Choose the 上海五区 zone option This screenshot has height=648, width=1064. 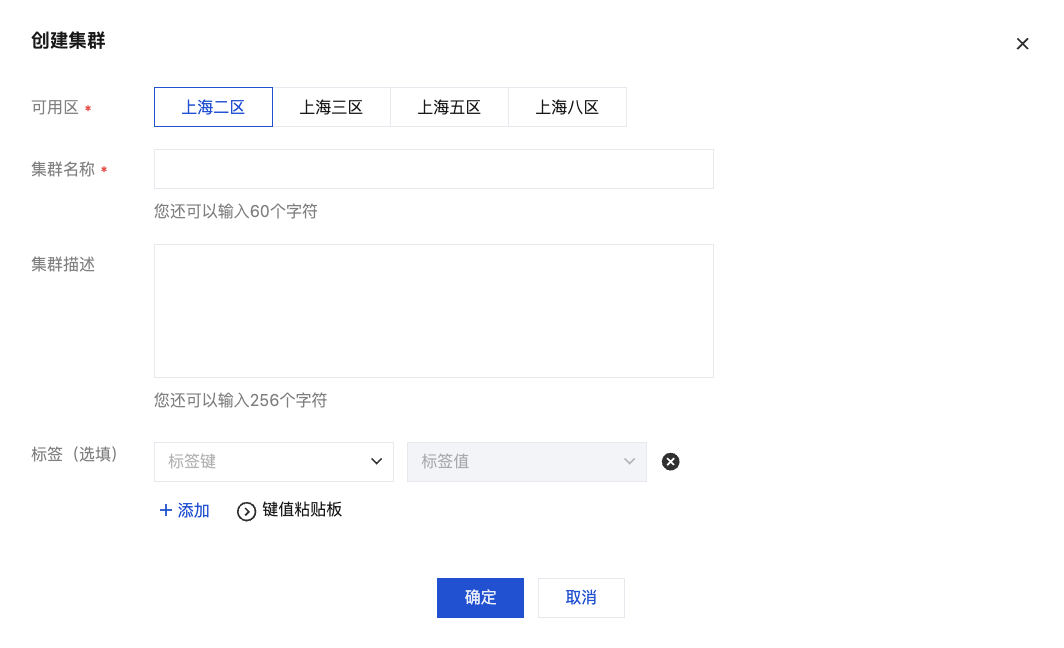pyautogui.click(x=449, y=107)
